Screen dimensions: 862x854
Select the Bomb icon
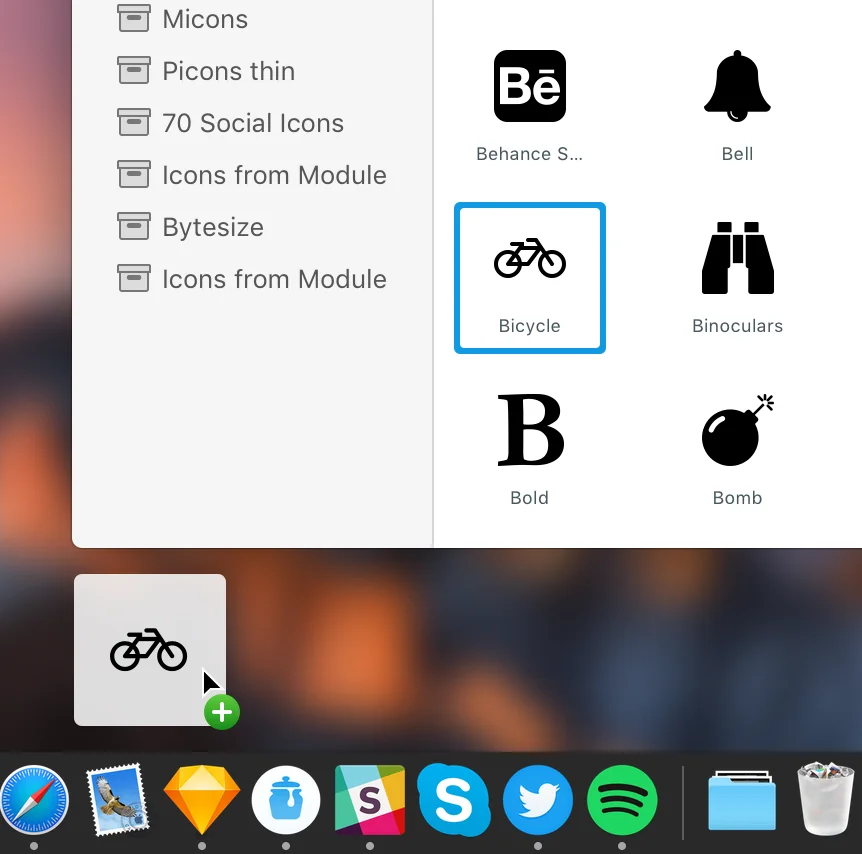[737, 430]
